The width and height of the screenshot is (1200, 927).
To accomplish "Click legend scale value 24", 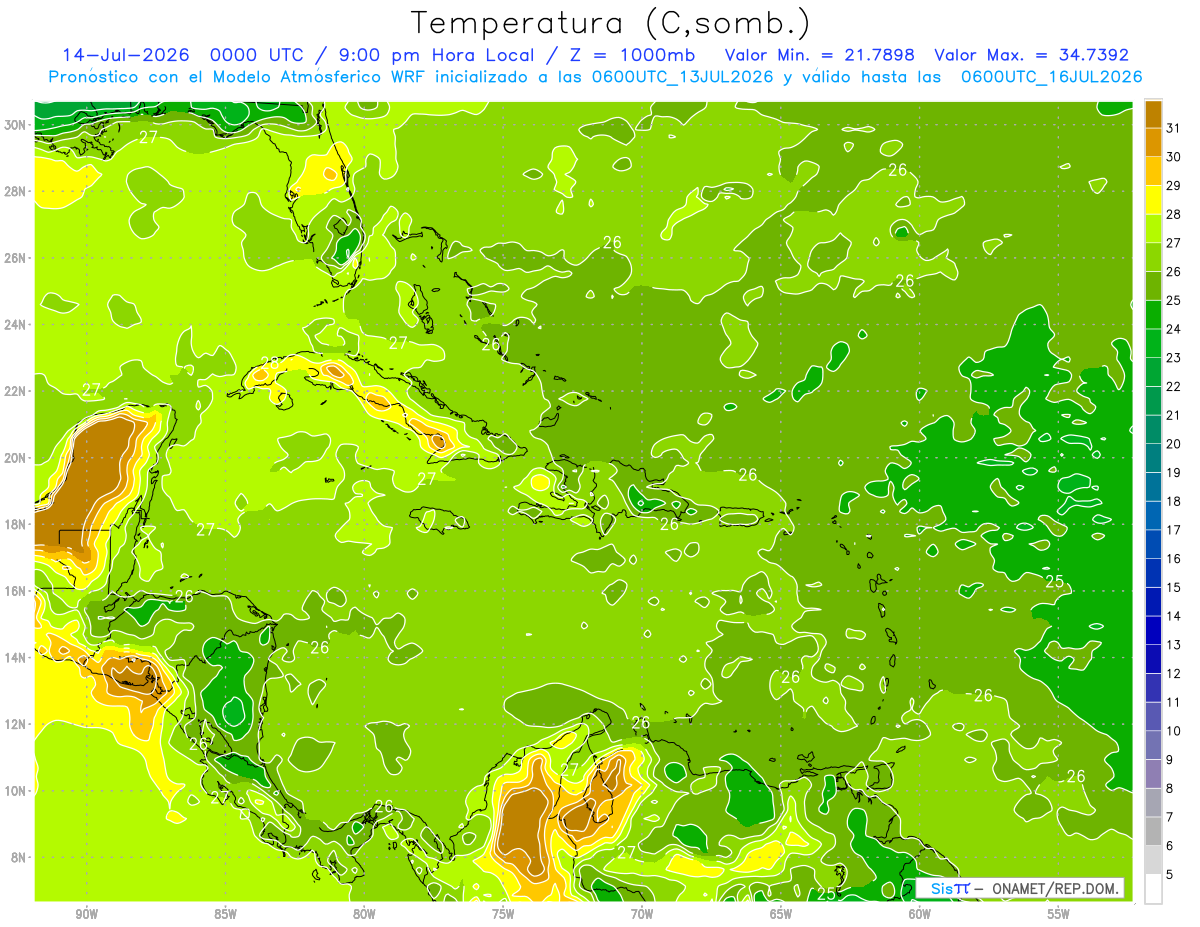I will 1174,329.
